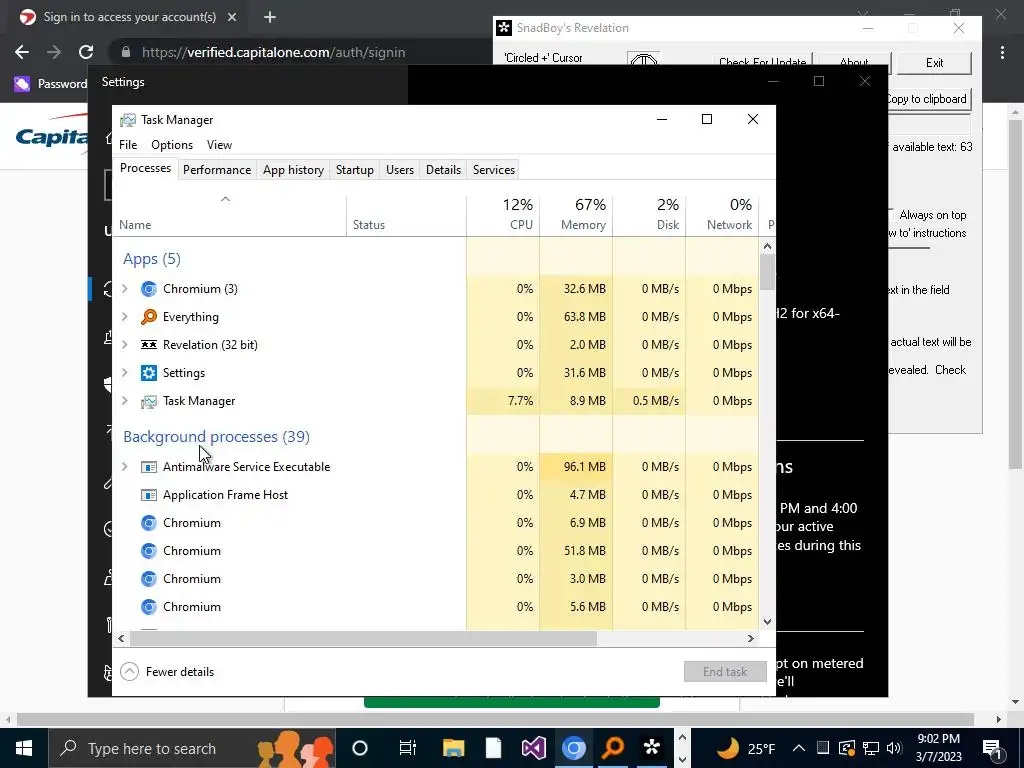Click the browser reload button
The height and width of the screenshot is (768, 1024).
(x=86, y=52)
